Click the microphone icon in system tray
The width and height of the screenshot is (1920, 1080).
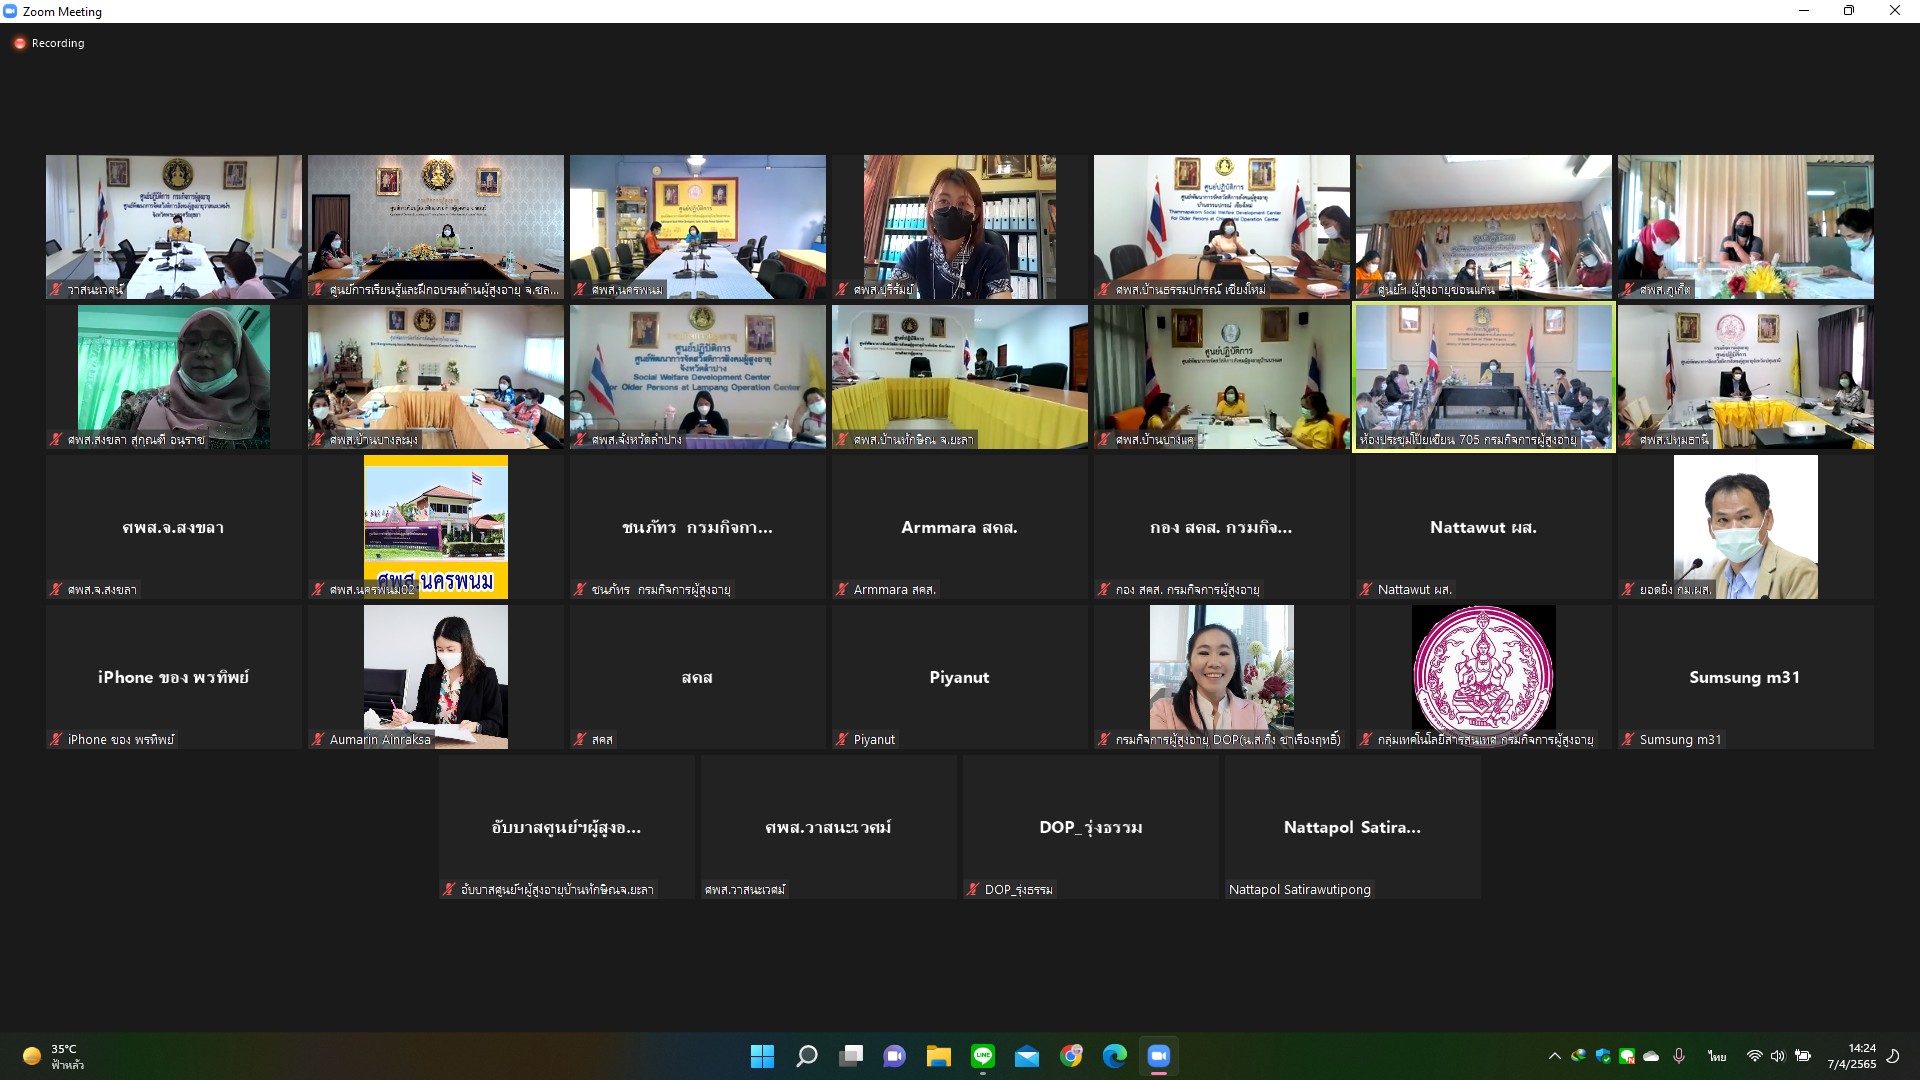[1679, 1056]
